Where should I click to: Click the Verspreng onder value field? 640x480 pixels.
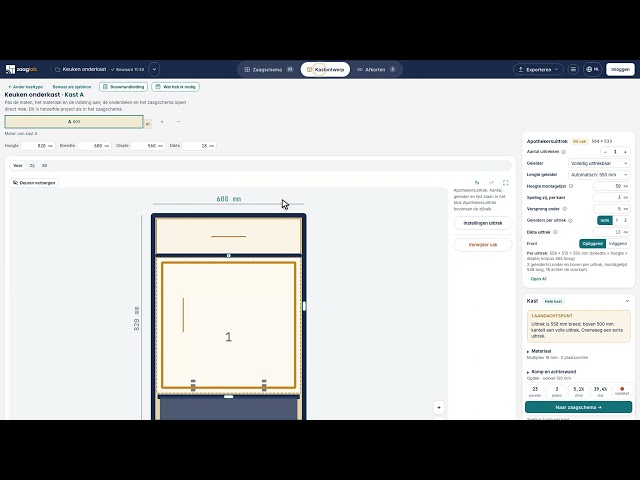pos(611,209)
